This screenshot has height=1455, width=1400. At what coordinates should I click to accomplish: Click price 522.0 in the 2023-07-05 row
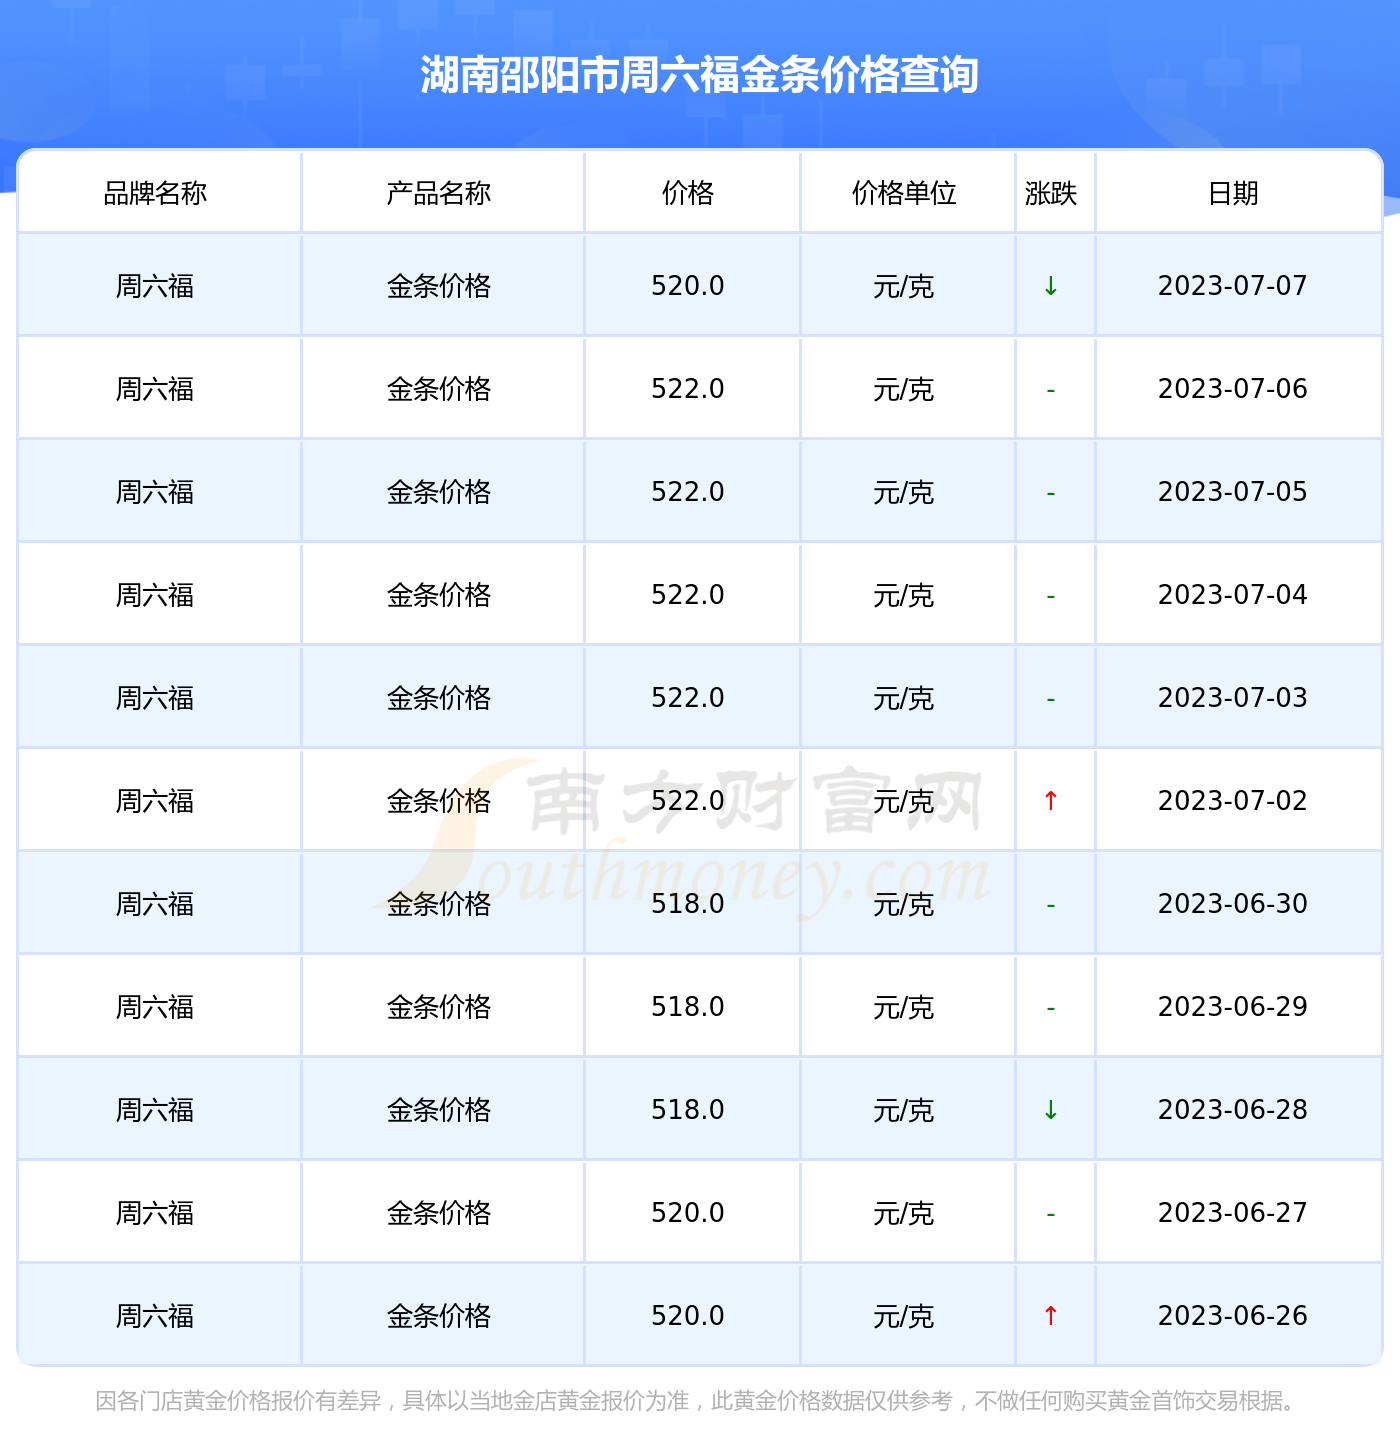(x=688, y=492)
